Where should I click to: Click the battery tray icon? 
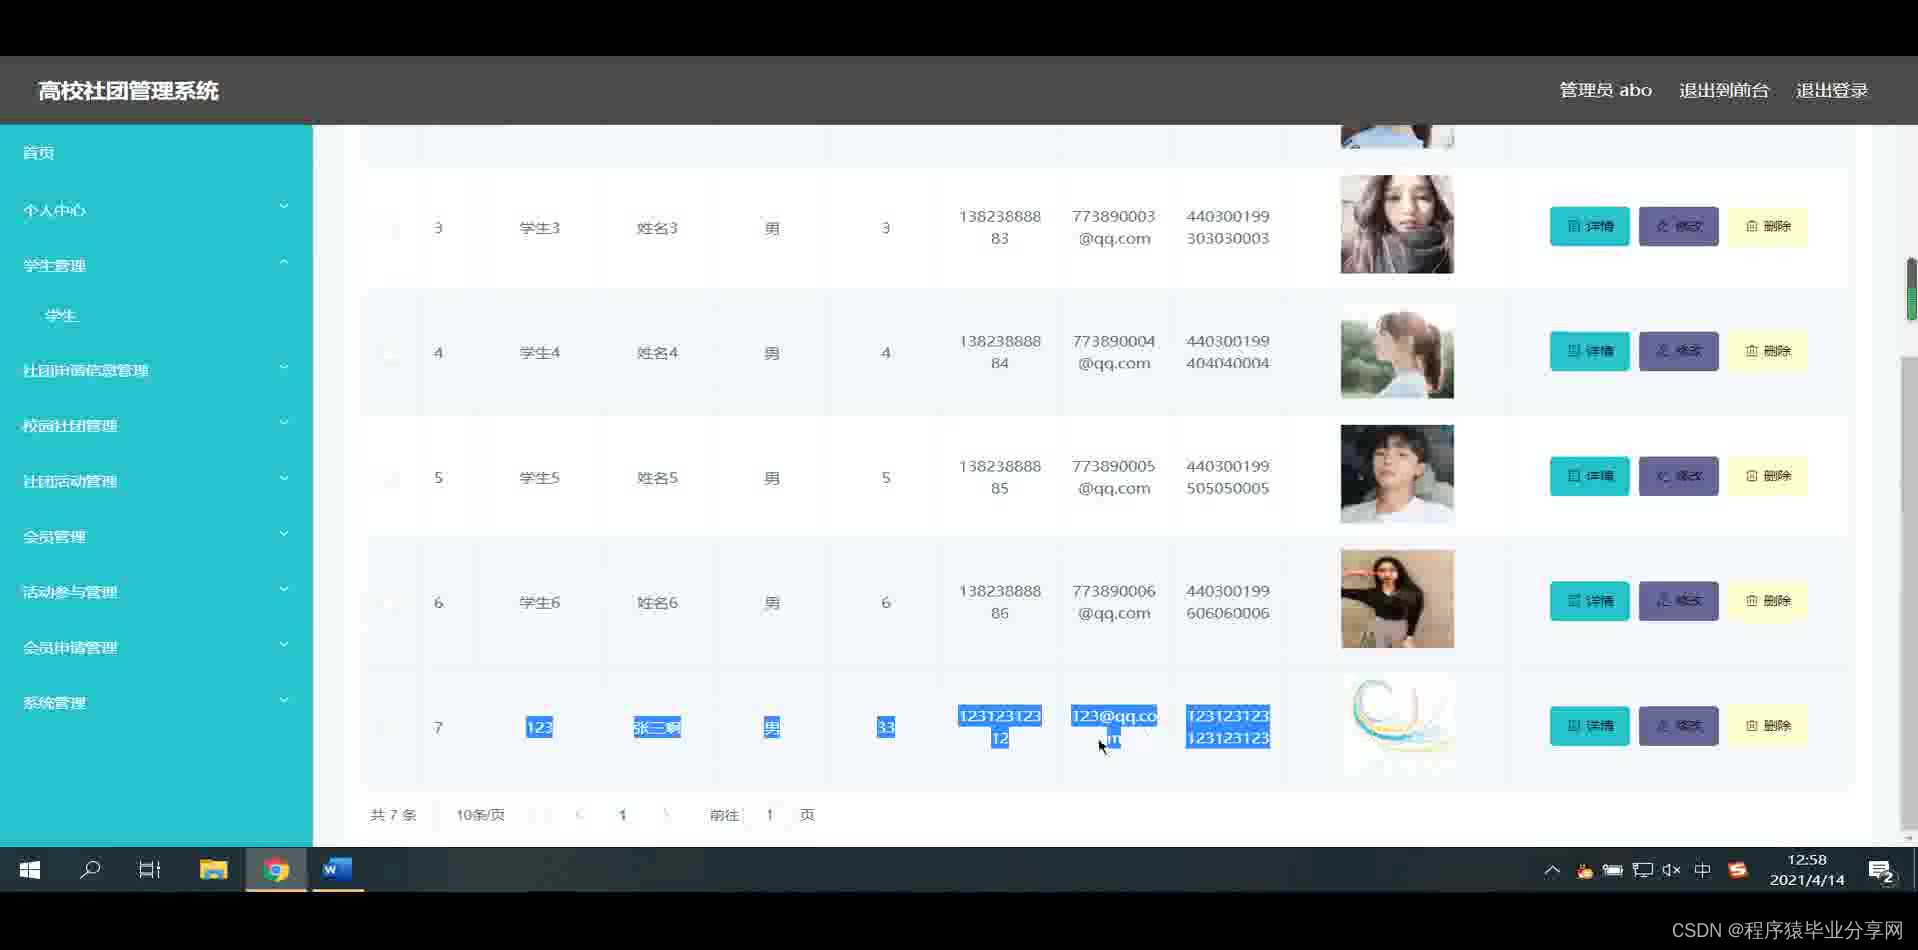pos(1612,870)
